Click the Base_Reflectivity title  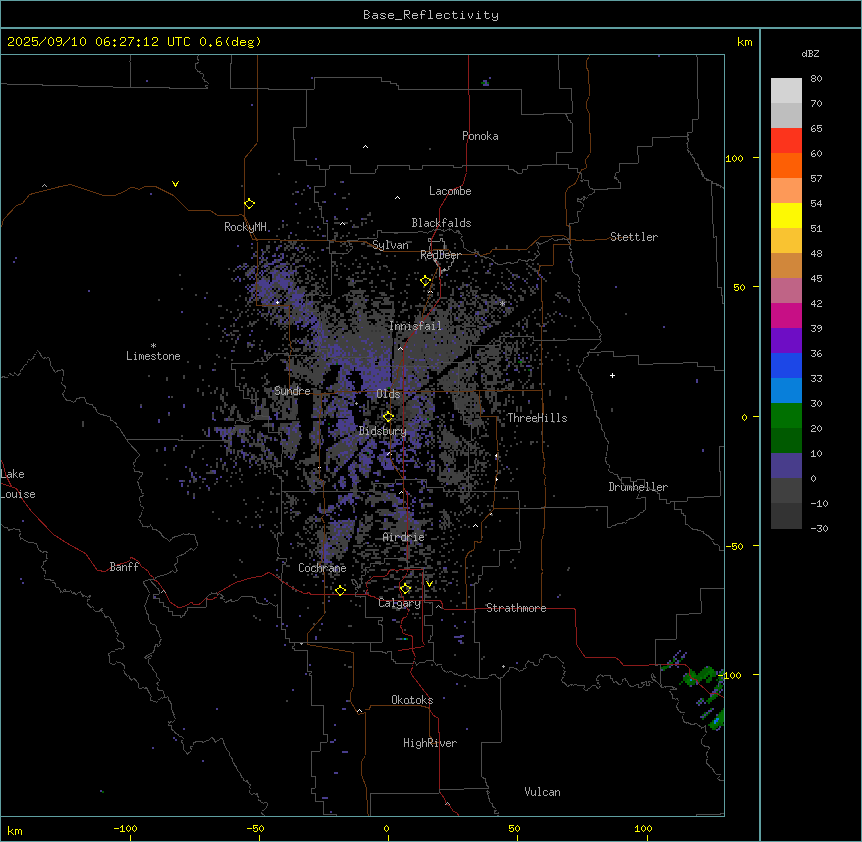pyautogui.click(x=431, y=15)
